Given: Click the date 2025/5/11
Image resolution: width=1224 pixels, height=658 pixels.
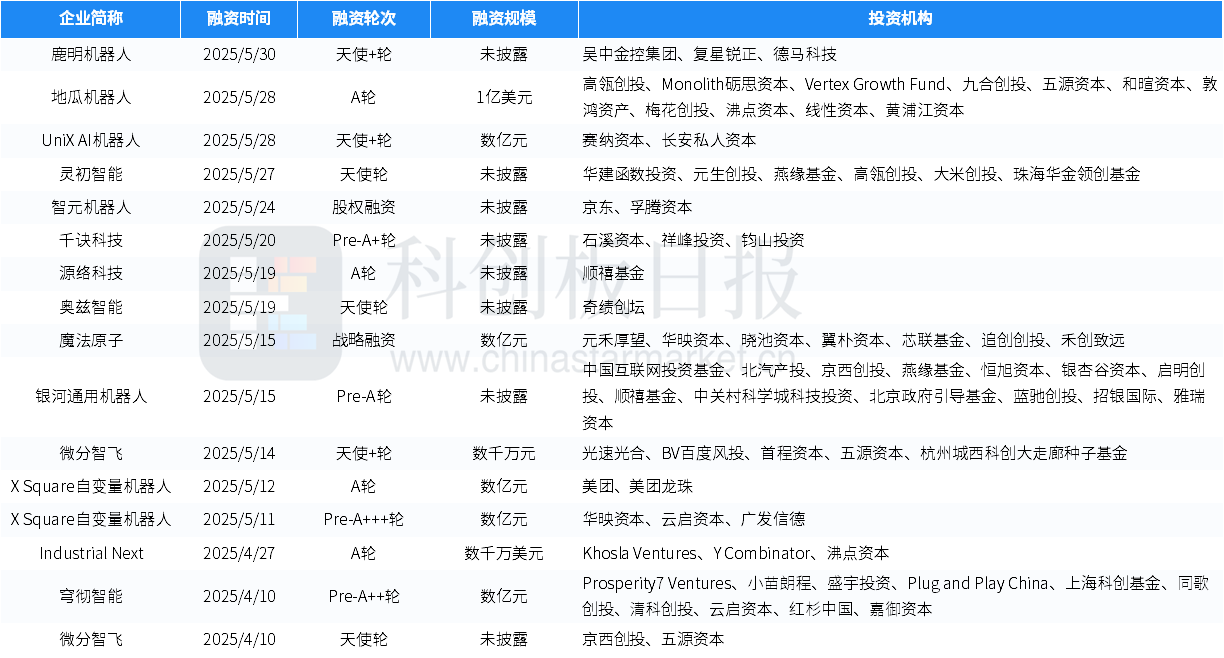Looking at the screenshot, I should [237, 519].
